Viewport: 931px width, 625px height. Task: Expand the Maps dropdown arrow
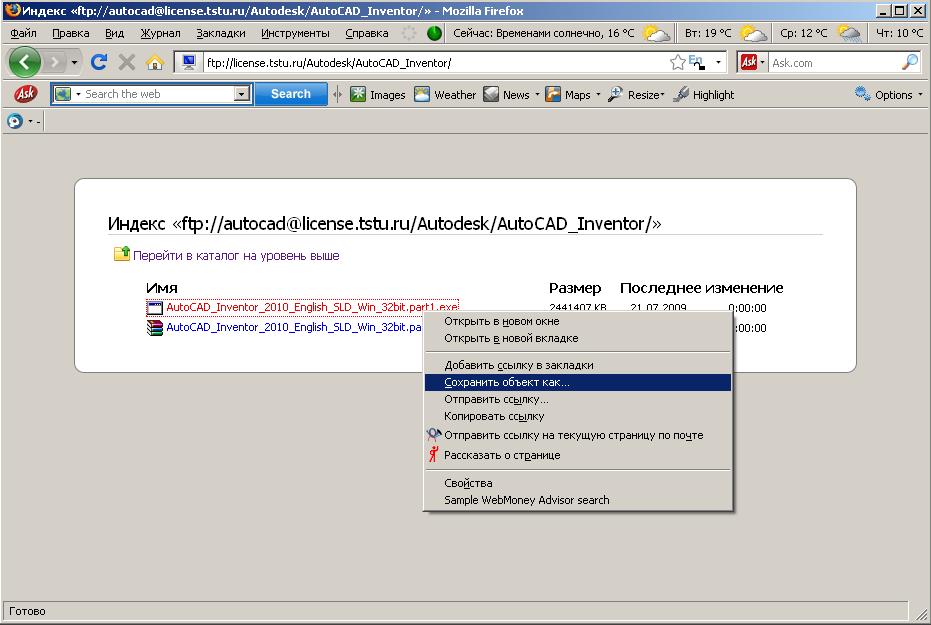click(x=598, y=94)
